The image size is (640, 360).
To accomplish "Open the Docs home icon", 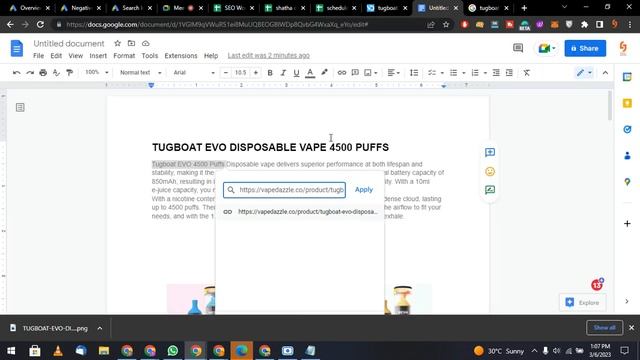I will 17,49.
